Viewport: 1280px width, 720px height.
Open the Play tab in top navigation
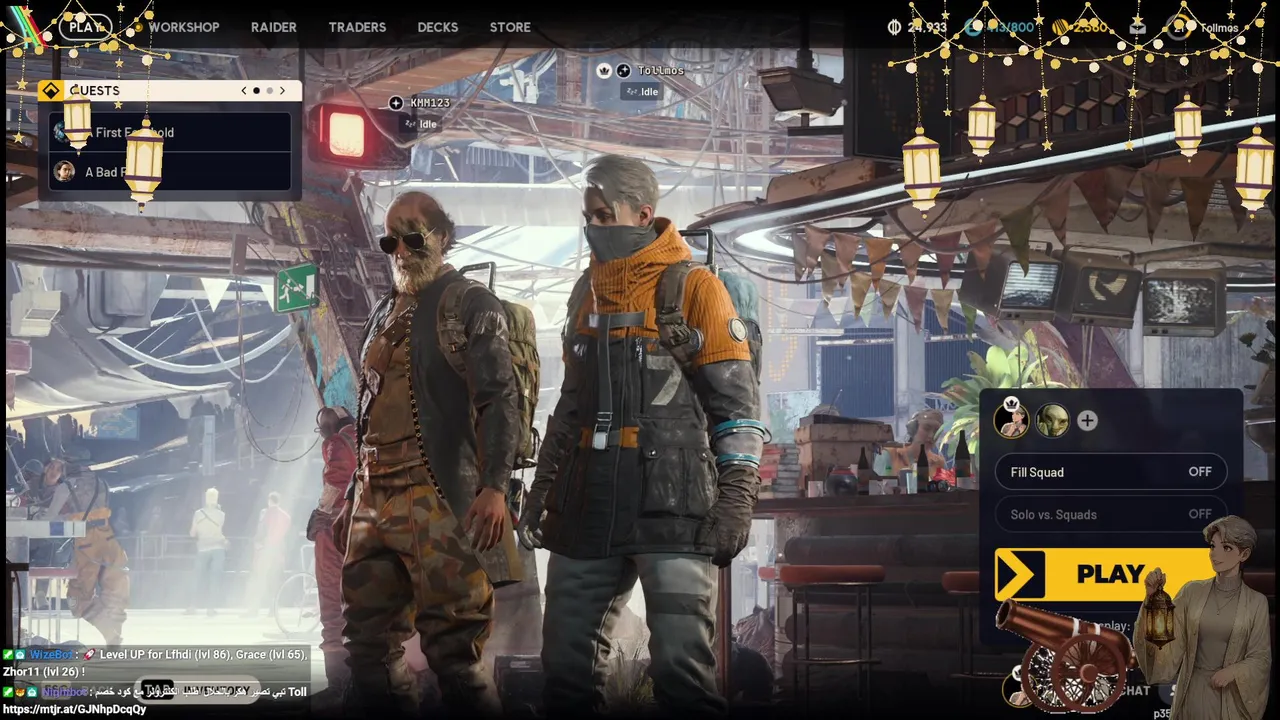pyautogui.click(x=86, y=27)
